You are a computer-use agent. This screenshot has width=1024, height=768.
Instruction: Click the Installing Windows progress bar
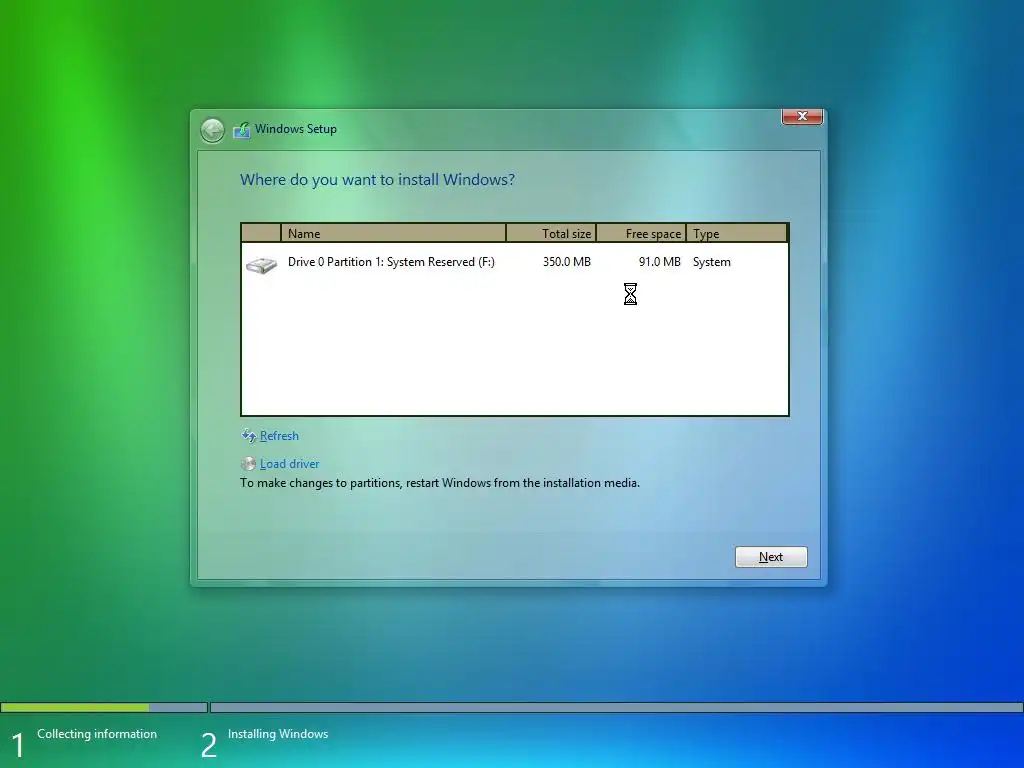[x=616, y=707]
